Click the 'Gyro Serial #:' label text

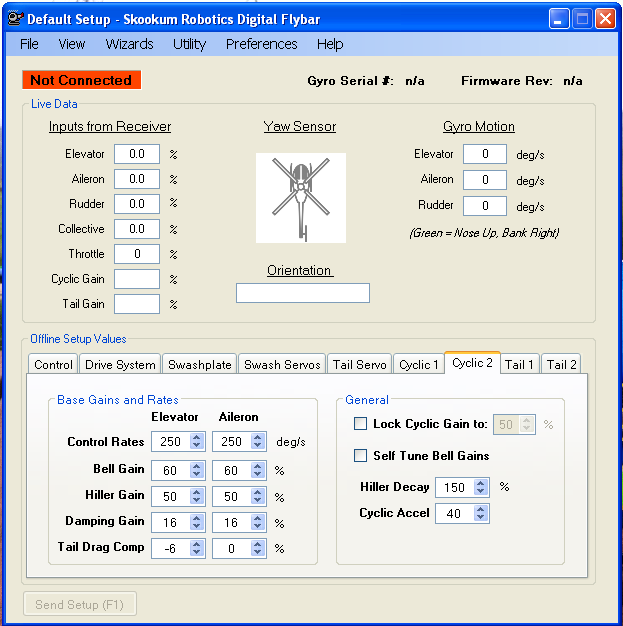coord(350,81)
